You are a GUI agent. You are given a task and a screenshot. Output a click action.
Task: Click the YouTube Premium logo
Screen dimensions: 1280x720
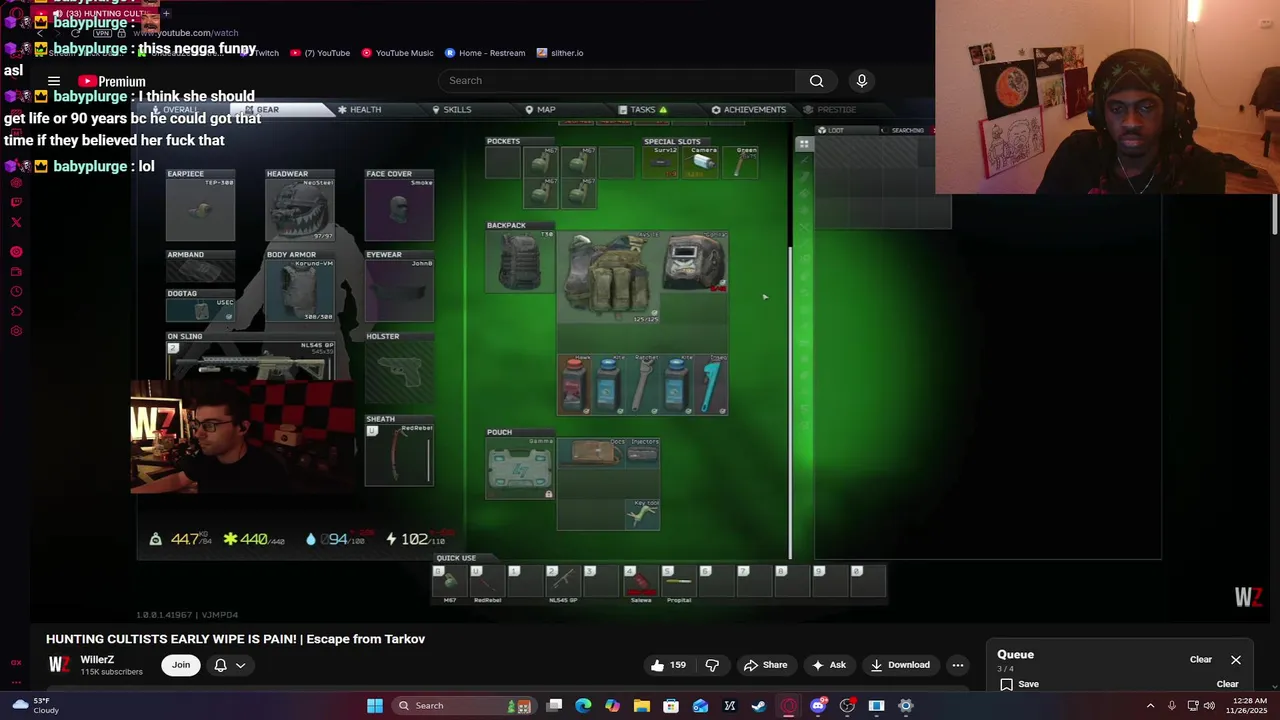coord(112,81)
